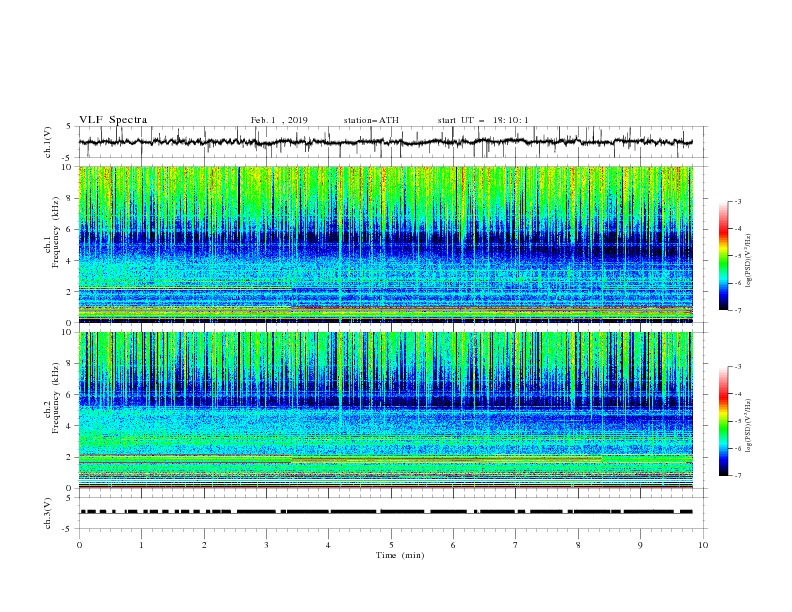Image resolution: width=792 pixels, height=612 pixels.
Task: Click time axis tick label "9"
Action: pos(640,545)
